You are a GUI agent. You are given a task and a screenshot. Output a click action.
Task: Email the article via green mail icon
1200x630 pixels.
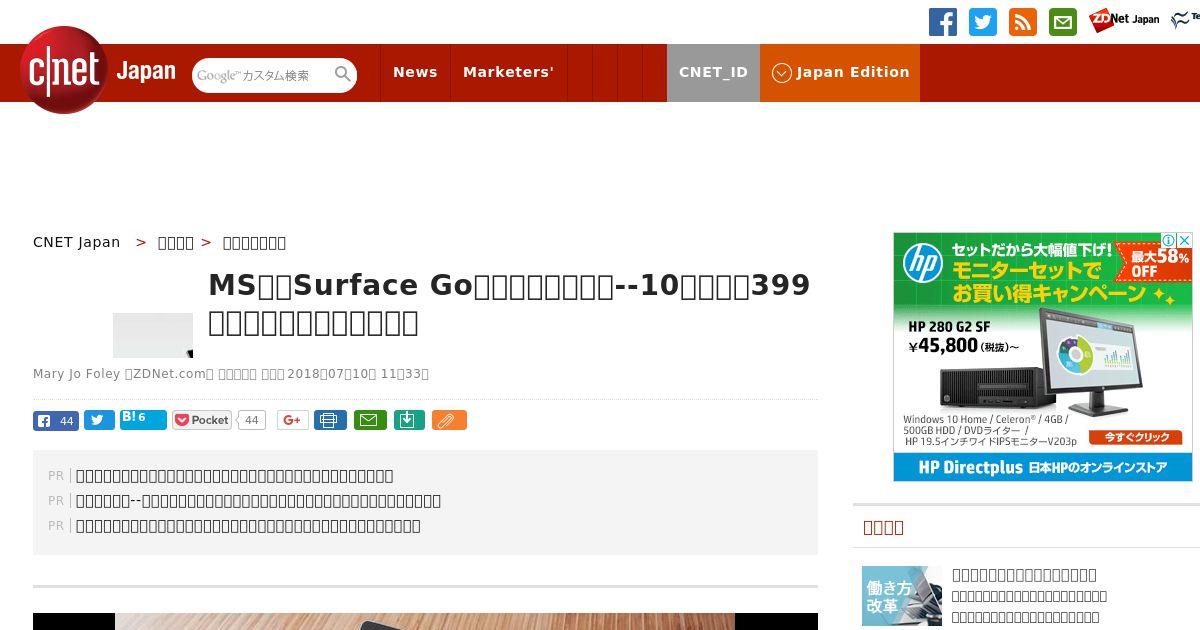pos(370,420)
